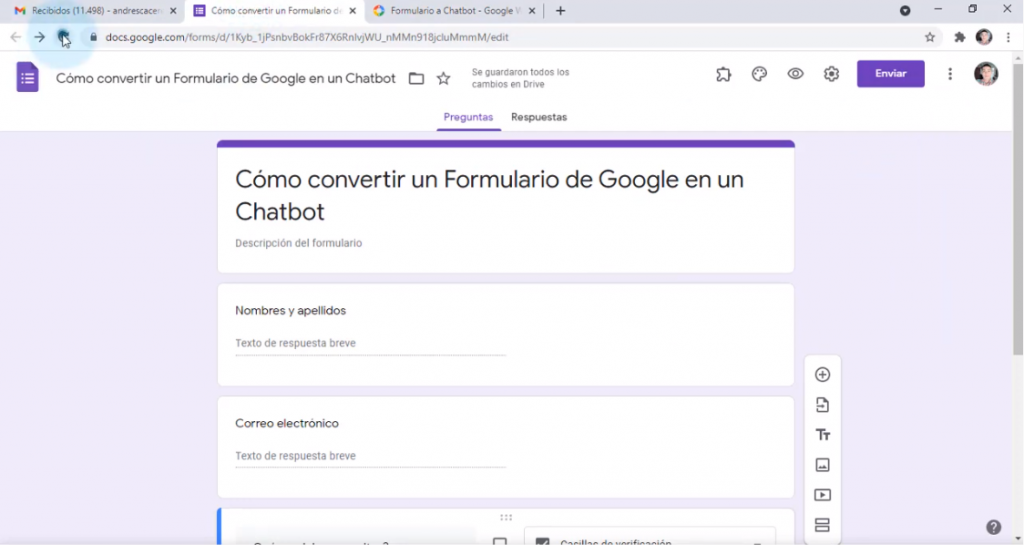The height and width of the screenshot is (545, 1024).
Task: Open the Chrome profile avatar
Action: (984, 37)
